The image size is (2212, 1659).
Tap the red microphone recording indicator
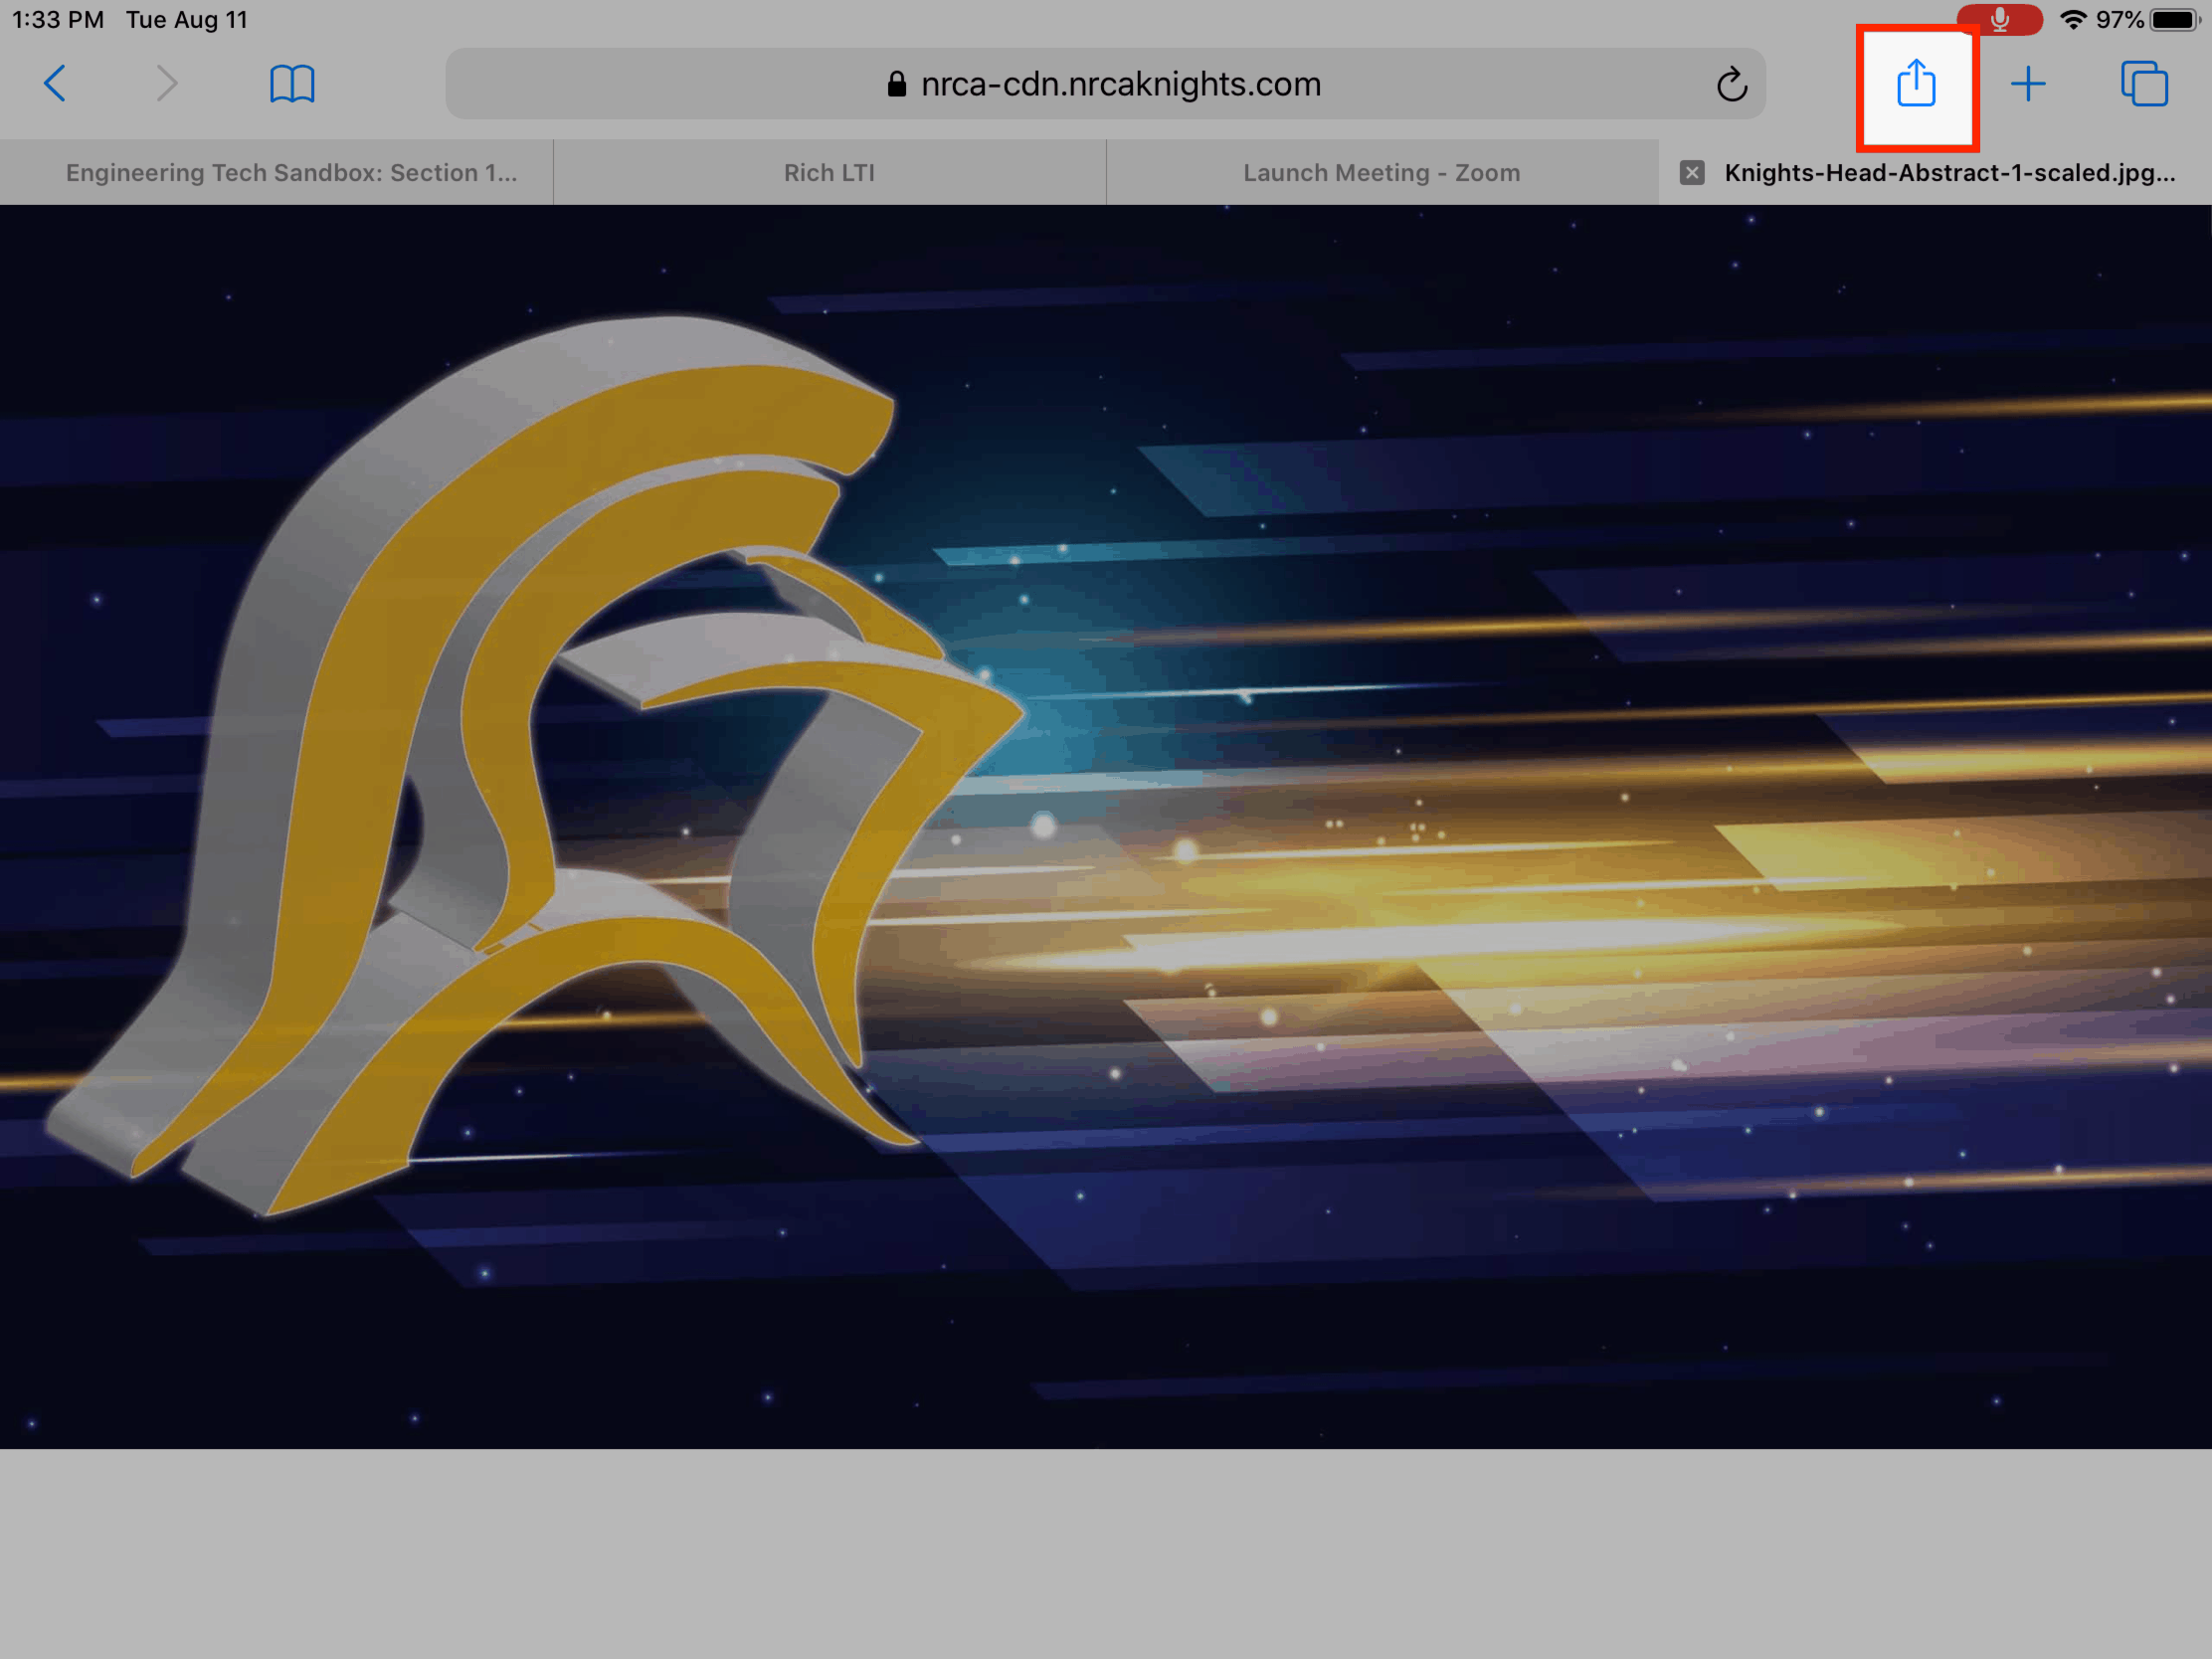(x=1999, y=20)
